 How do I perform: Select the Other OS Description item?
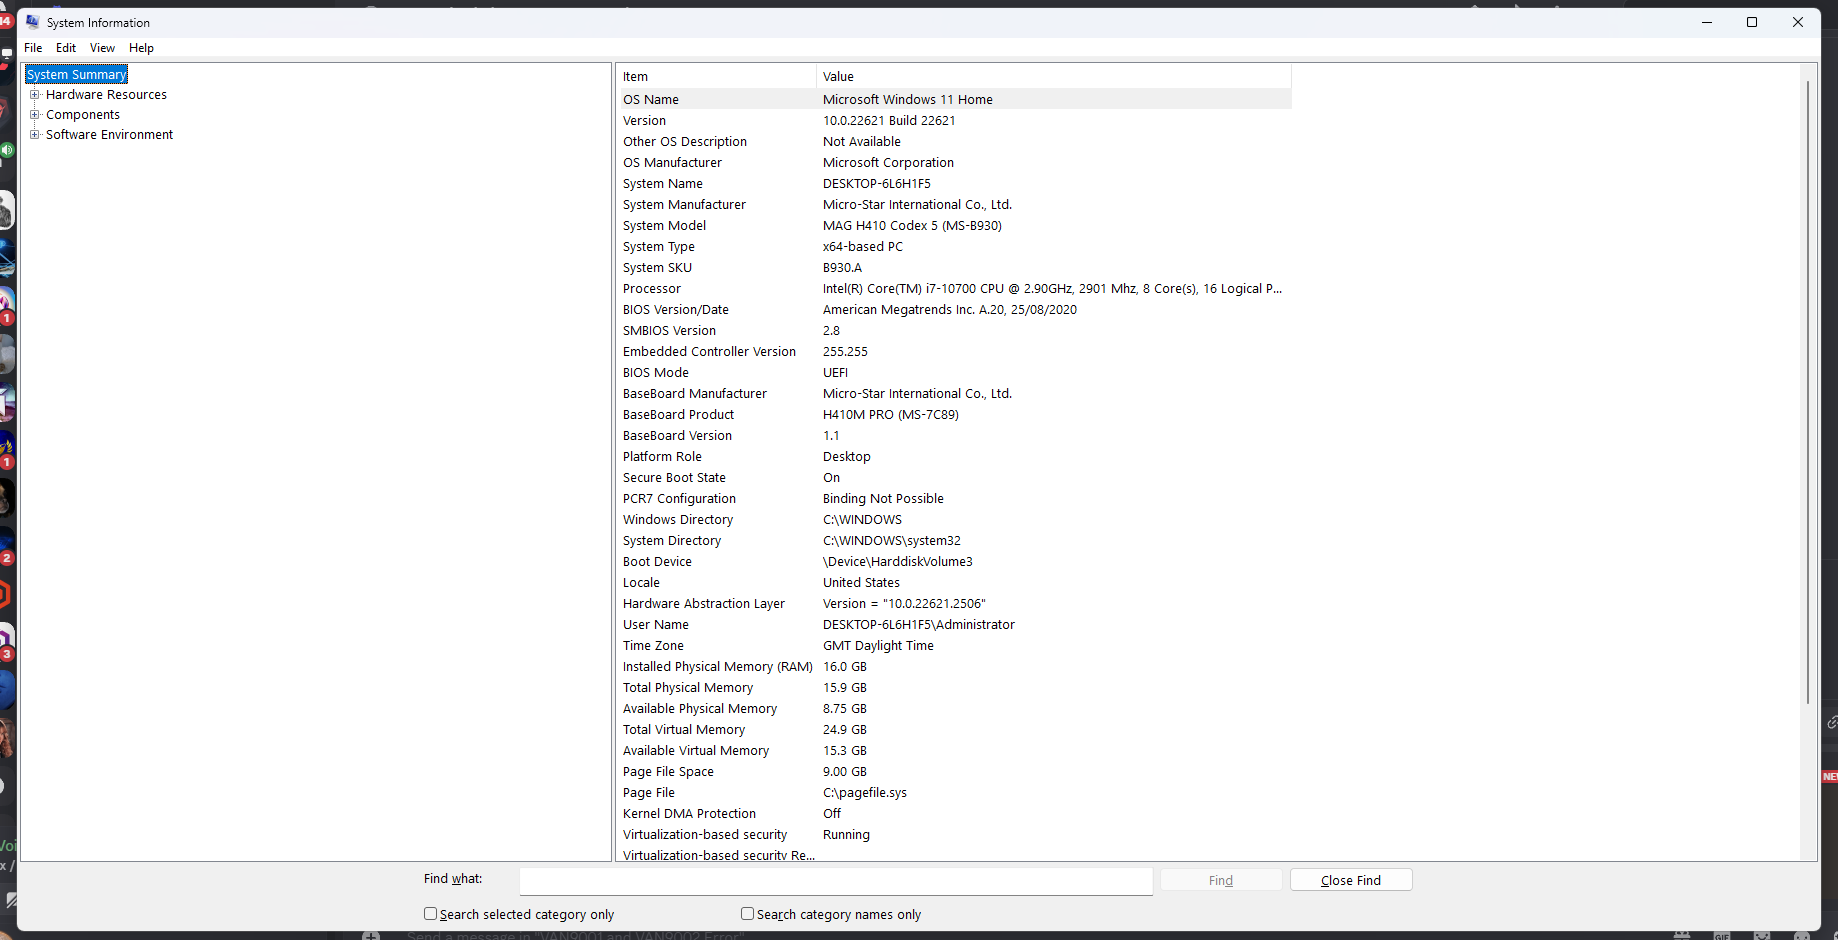685,142
